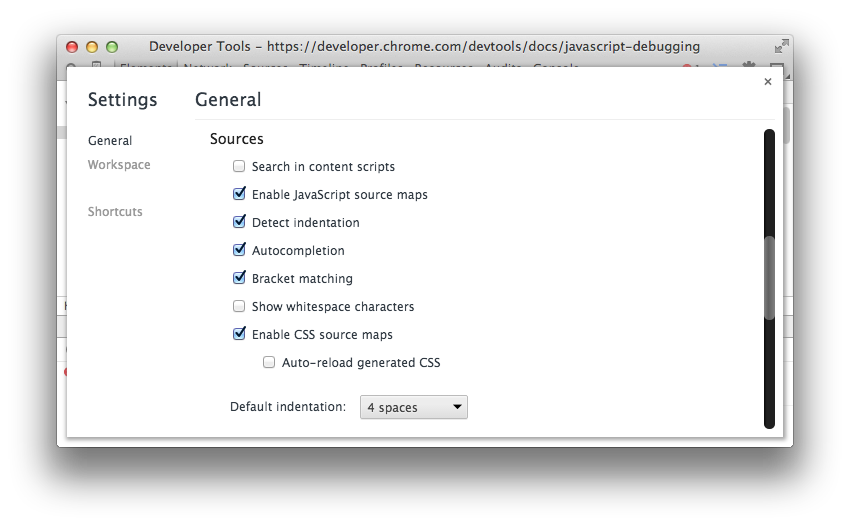Untick the Bracket matching option
This screenshot has width=850, height=526.
(239, 279)
